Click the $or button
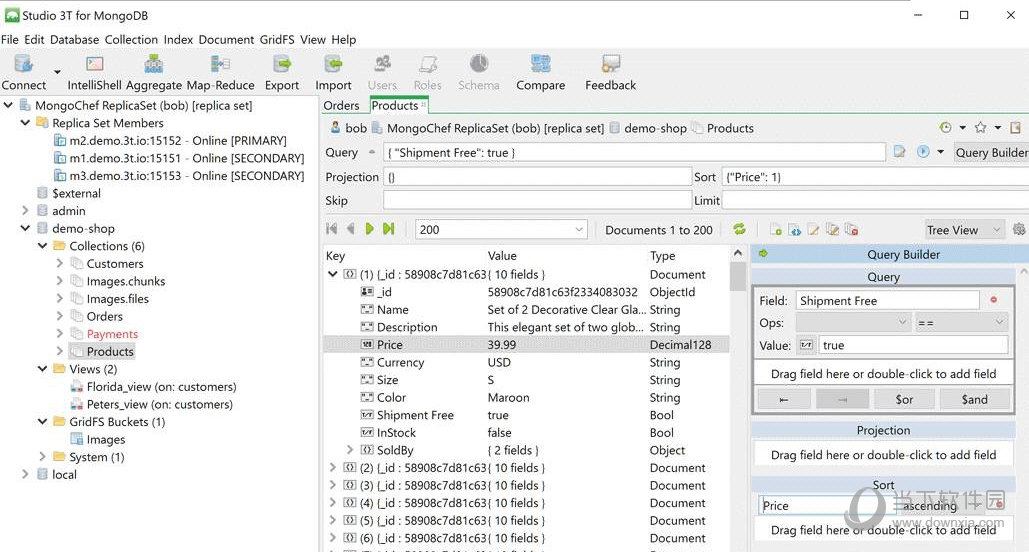 (x=904, y=398)
